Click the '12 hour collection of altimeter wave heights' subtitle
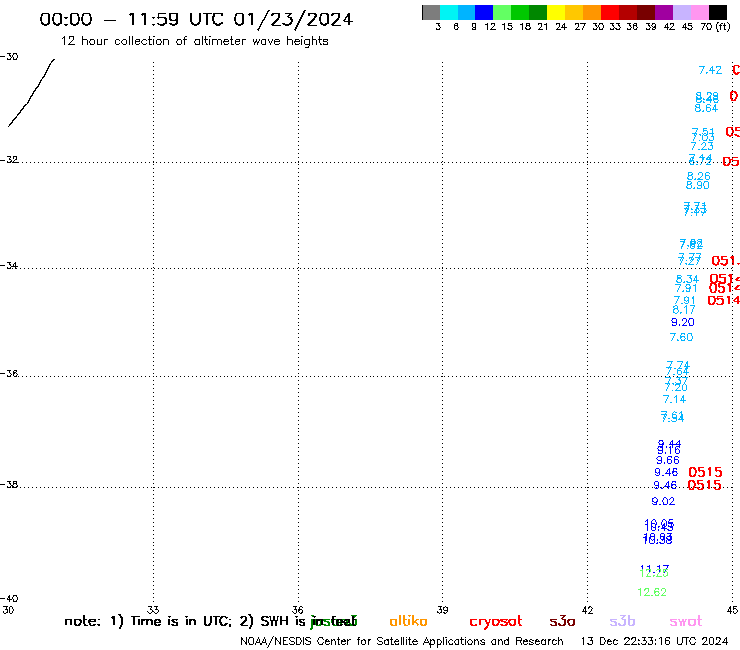This screenshot has width=740, height=650. click(194, 41)
